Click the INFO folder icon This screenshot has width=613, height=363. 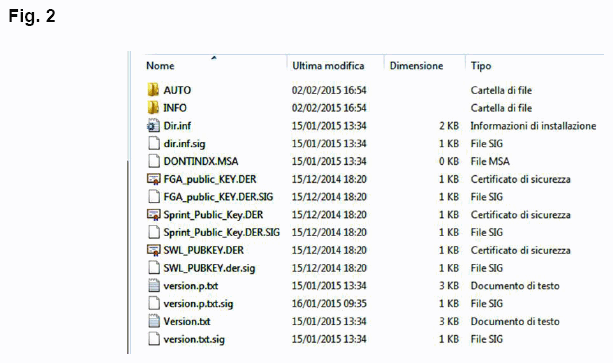point(153,107)
